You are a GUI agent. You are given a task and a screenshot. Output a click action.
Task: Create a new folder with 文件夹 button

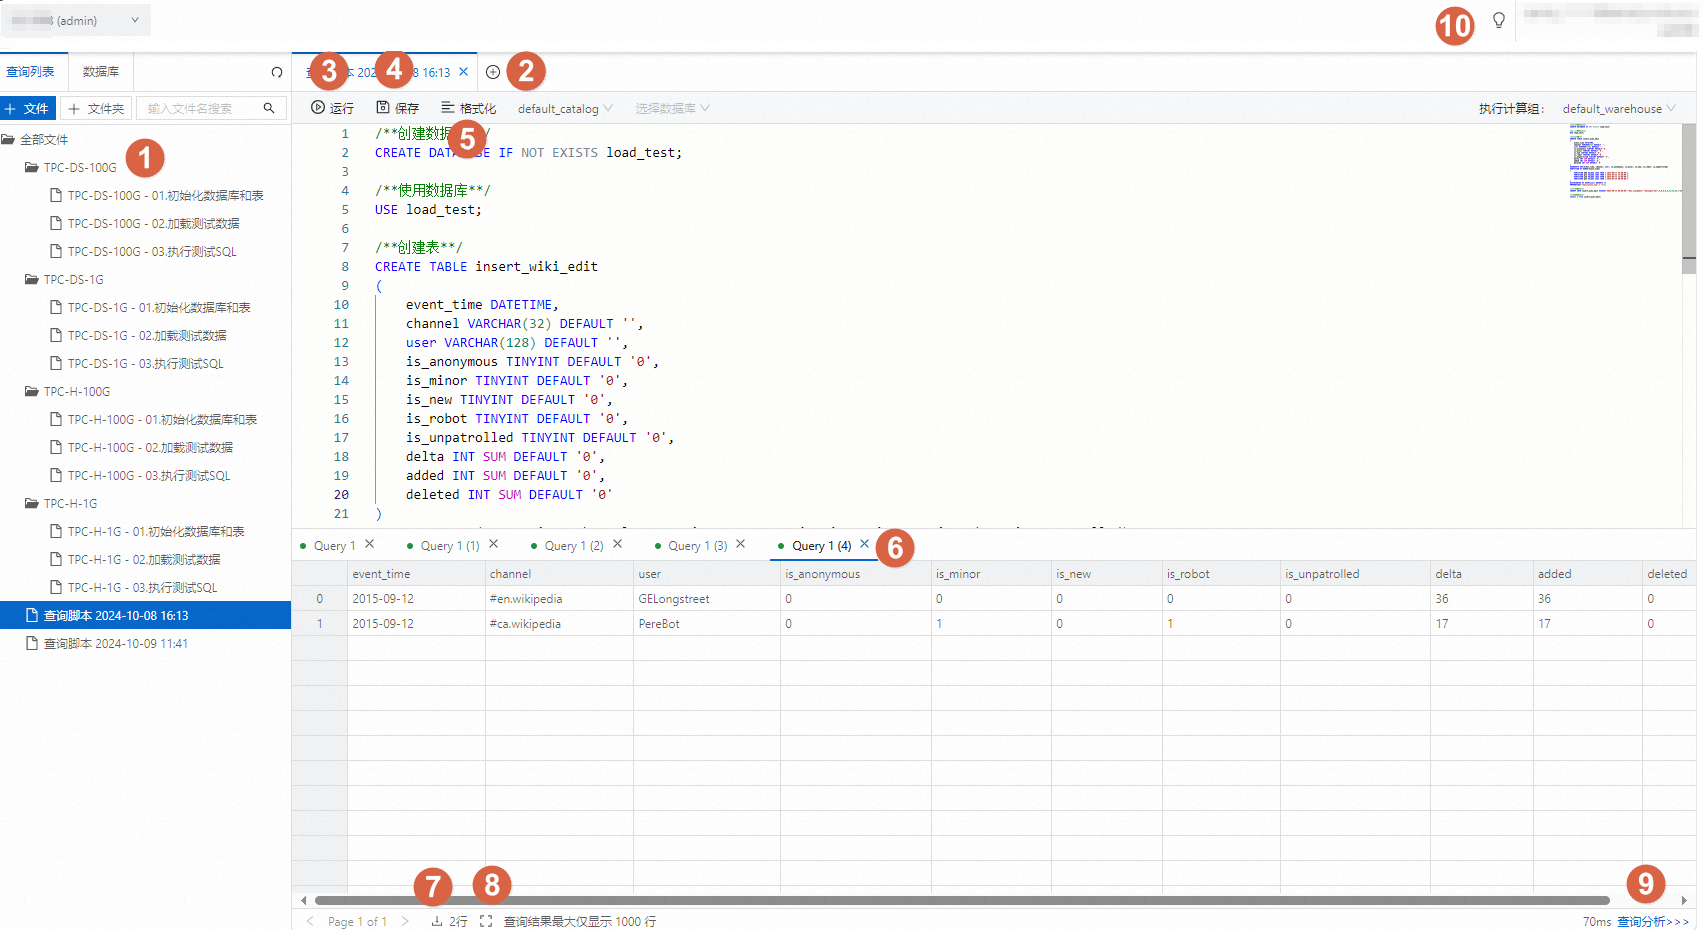96,108
